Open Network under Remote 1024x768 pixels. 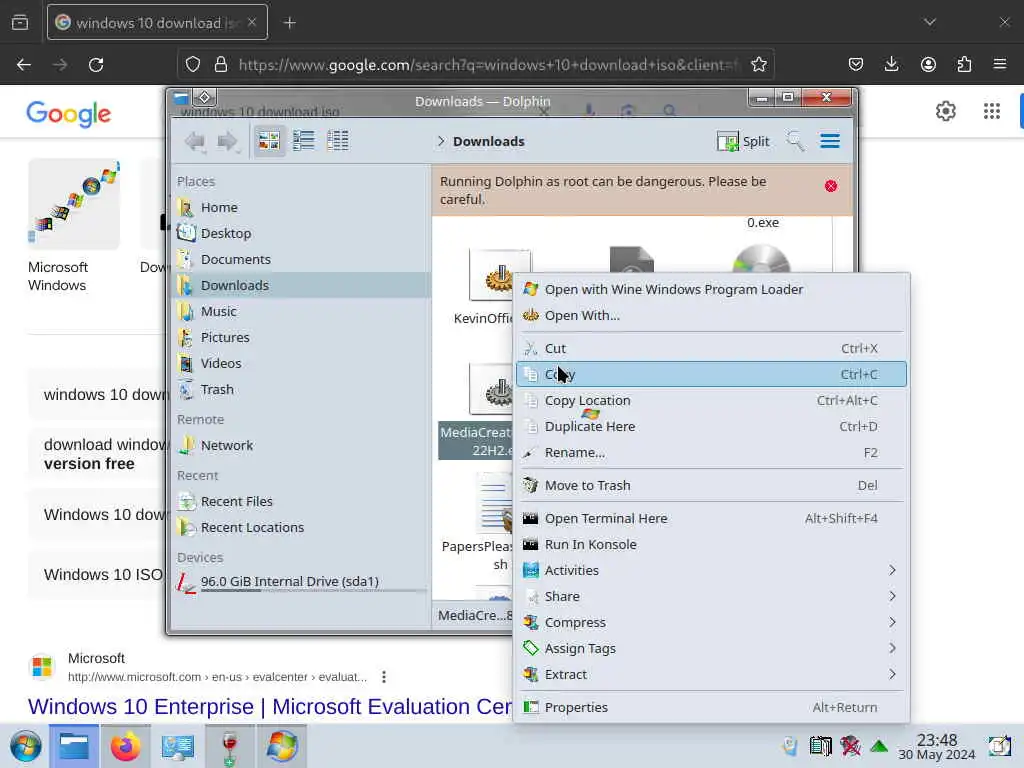(300, 445)
